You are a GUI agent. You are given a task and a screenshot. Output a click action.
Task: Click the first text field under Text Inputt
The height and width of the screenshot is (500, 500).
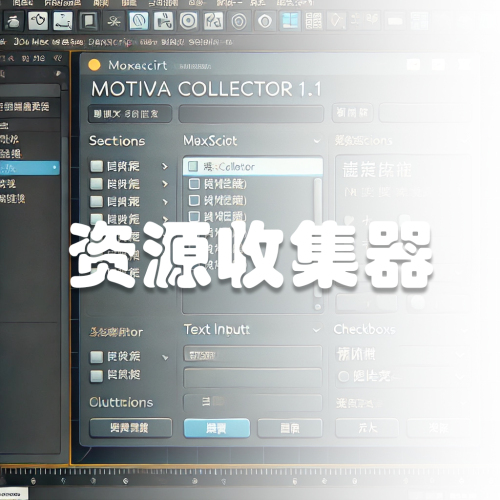pyautogui.click(x=252, y=354)
